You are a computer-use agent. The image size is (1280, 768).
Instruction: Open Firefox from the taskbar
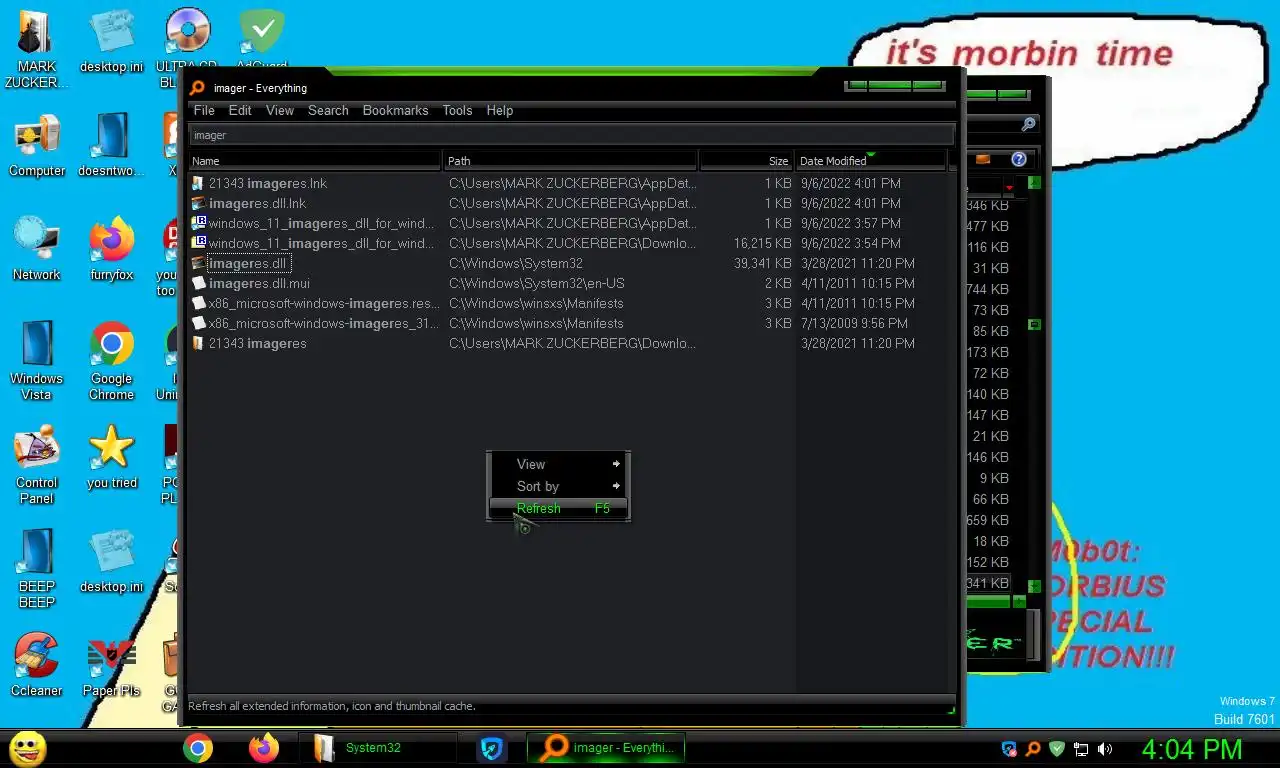pyautogui.click(x=264, y=748)
